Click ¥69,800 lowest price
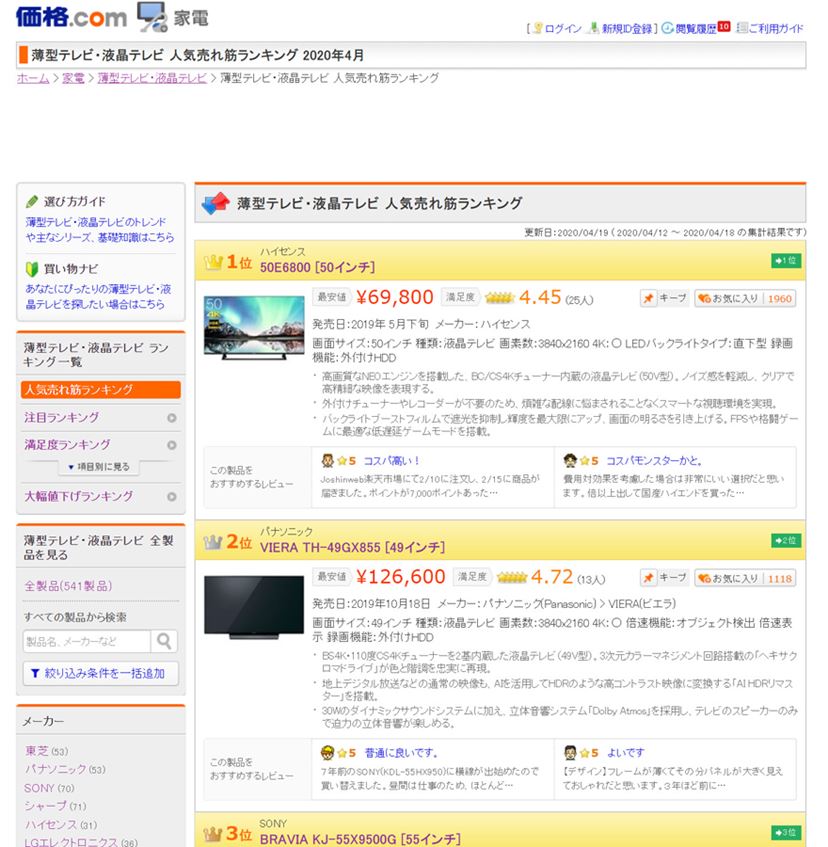 (x=395, y=297)
